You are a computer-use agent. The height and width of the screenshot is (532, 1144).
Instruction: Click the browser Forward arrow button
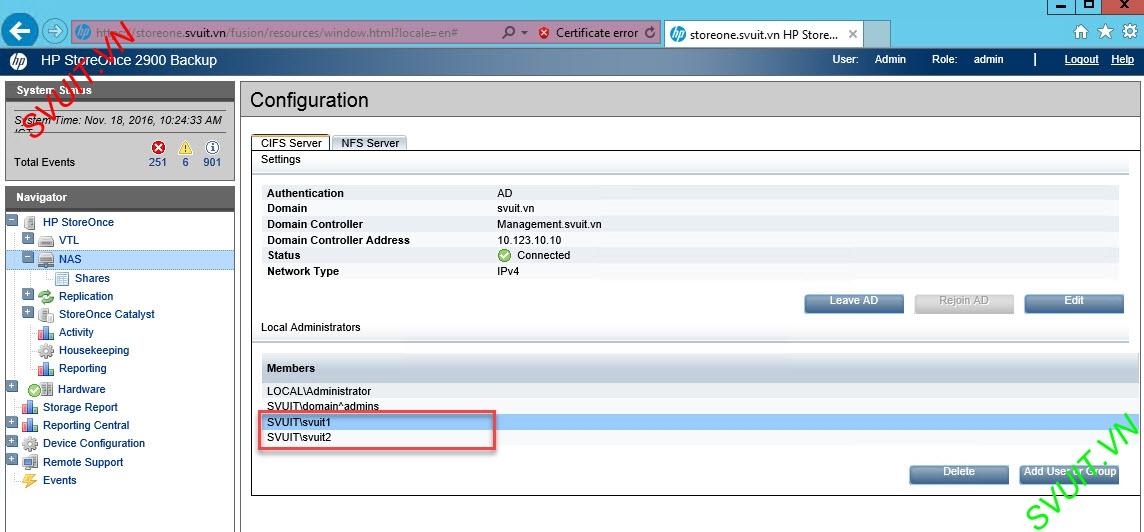[x=55, y=32]
